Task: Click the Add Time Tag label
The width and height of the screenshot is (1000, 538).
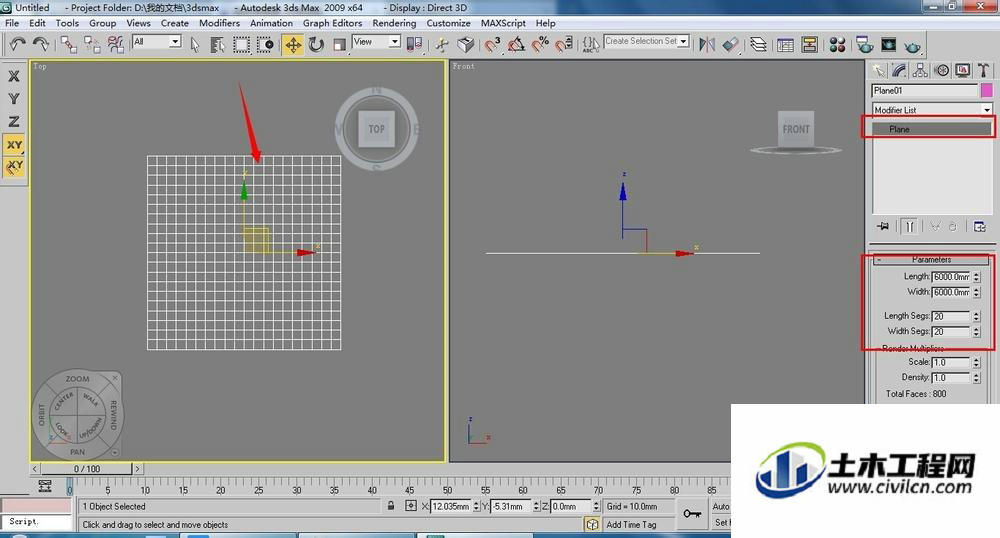Action: click(631, 525)
